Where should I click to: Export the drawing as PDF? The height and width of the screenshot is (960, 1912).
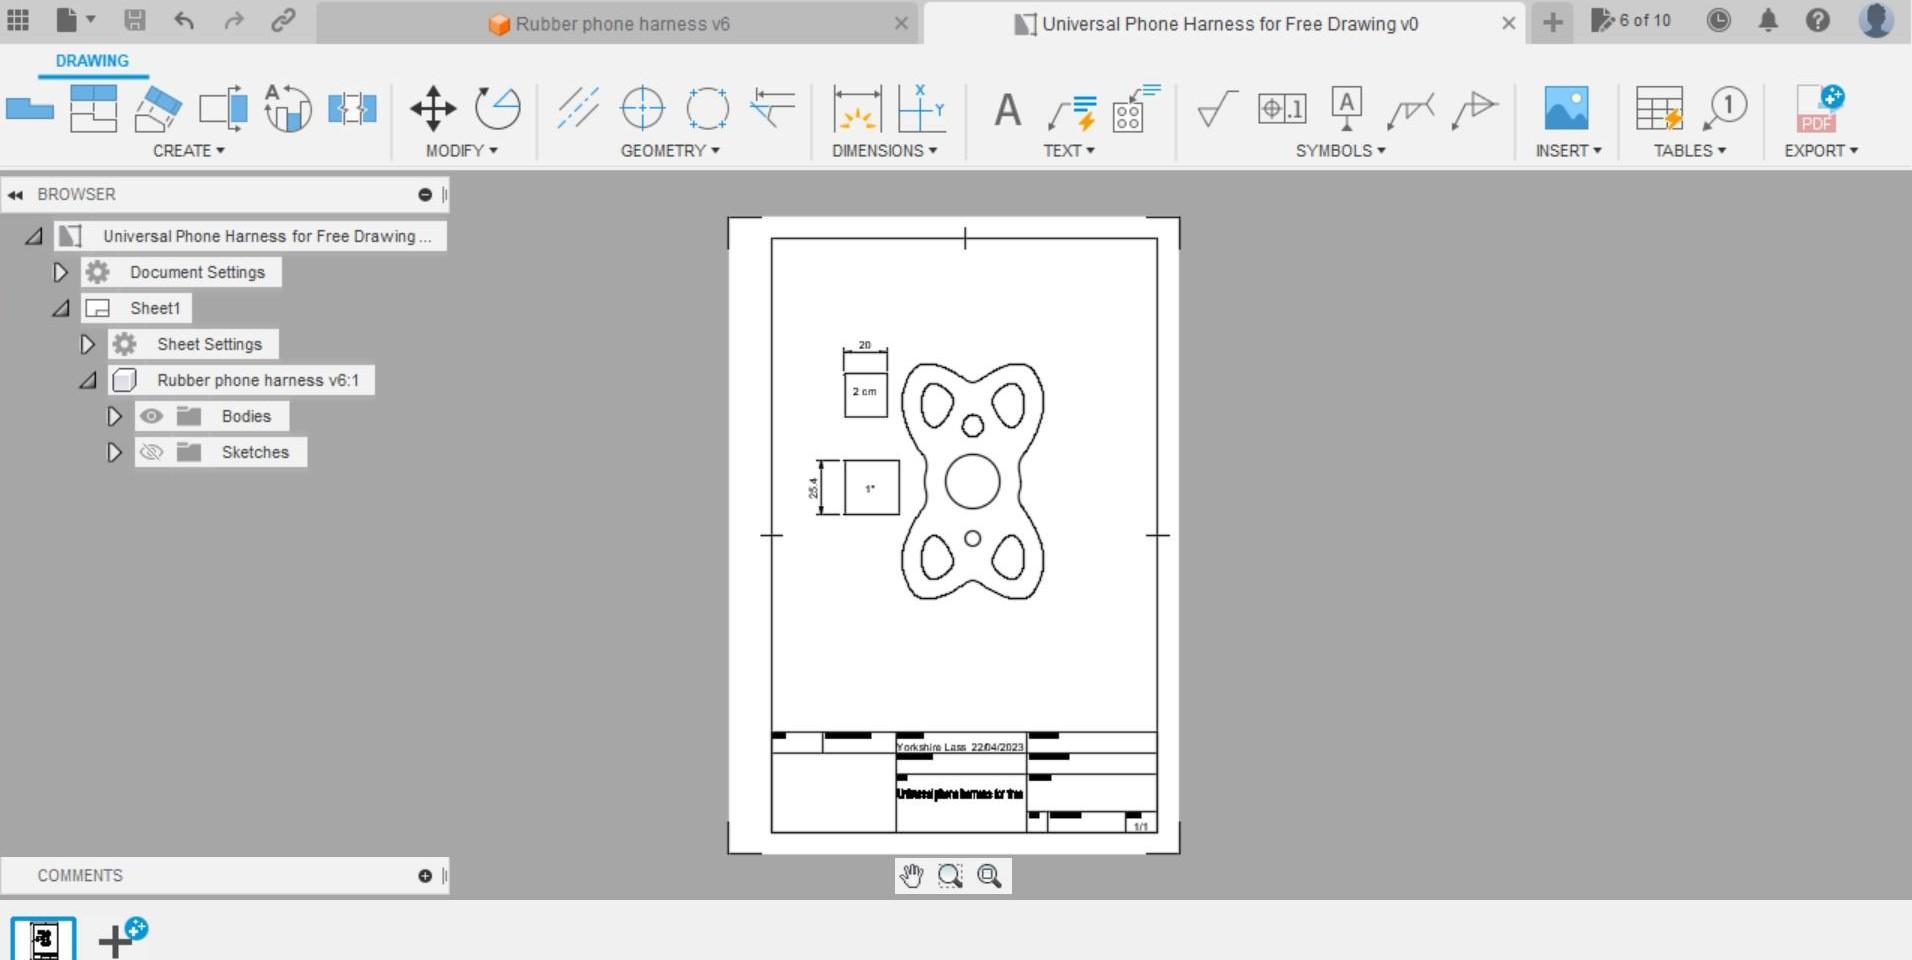pos(1819,108)
